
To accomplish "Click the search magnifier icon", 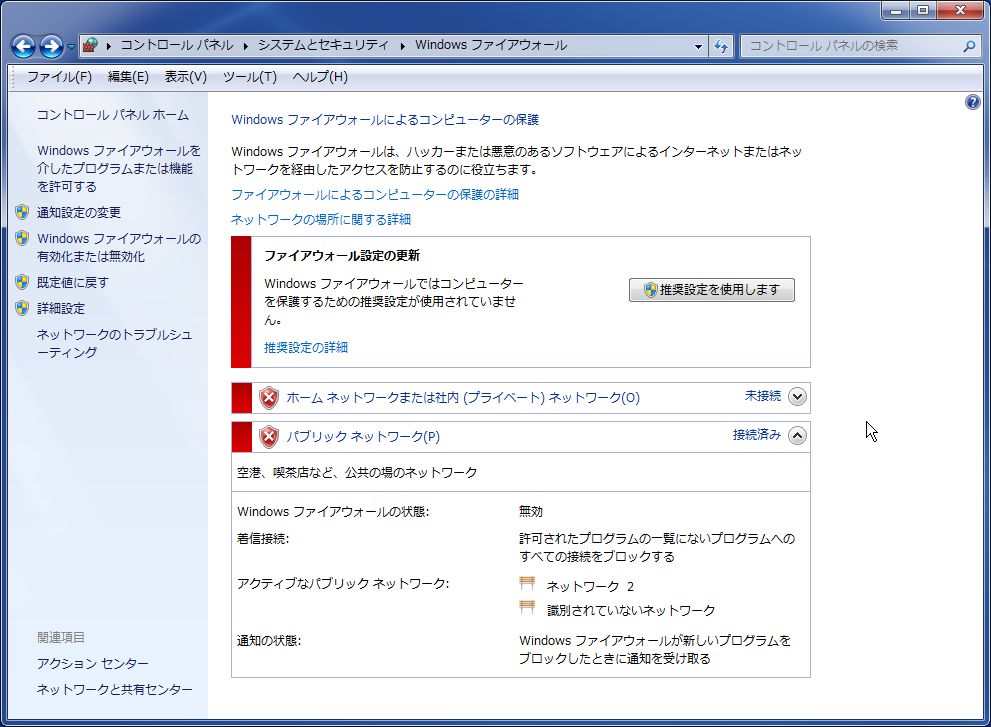I will (969, 46).
